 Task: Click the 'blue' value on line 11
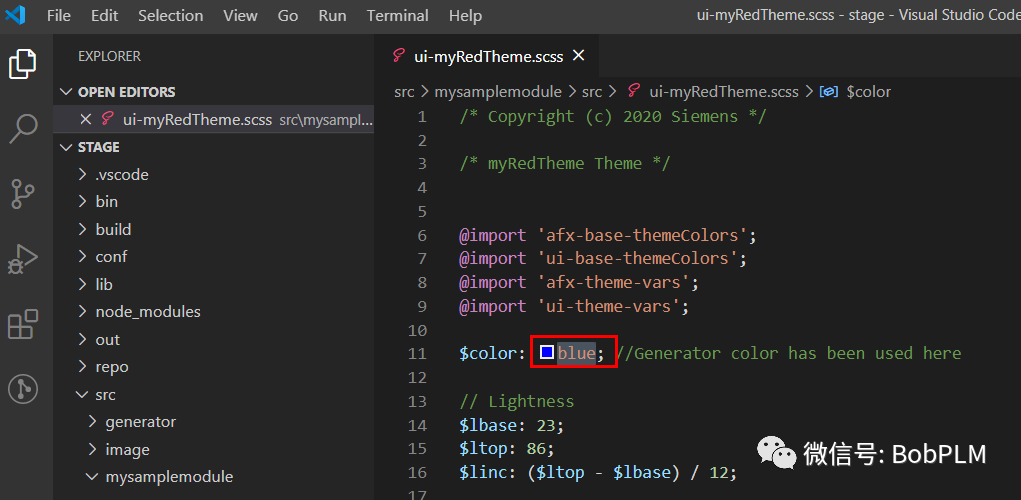[x=576, y=354]
